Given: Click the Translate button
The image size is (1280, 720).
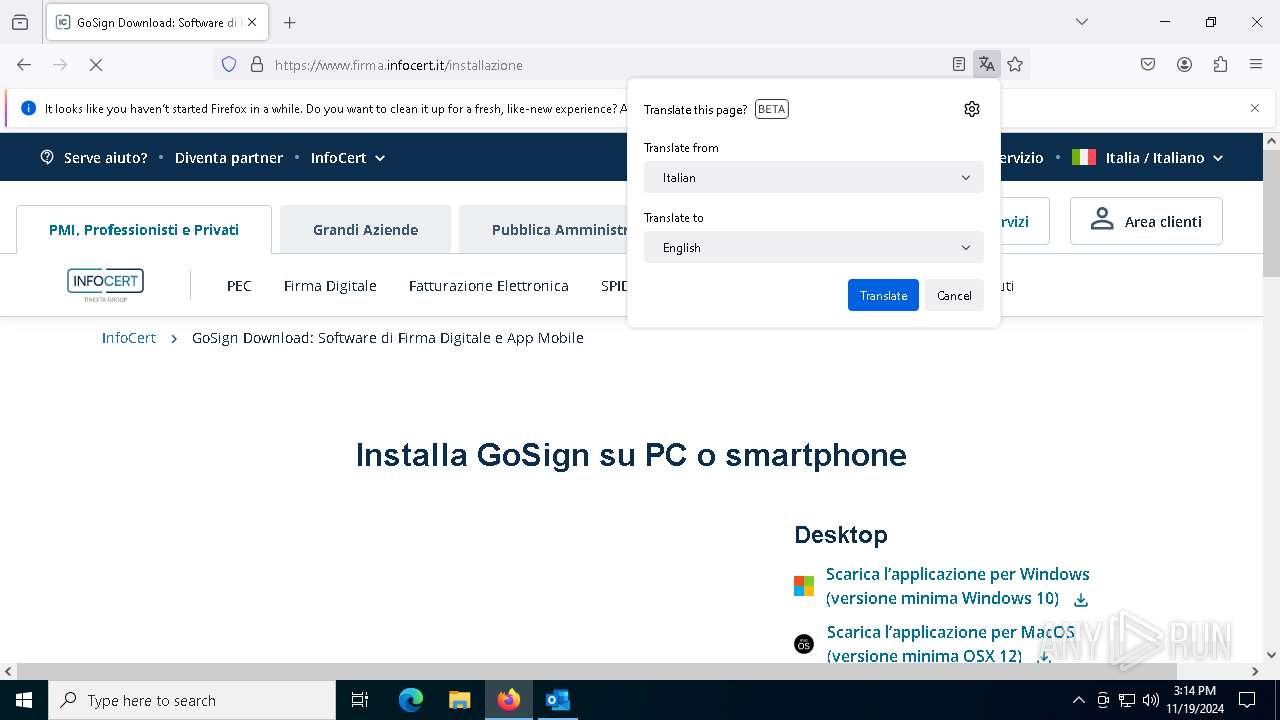Looking at the screenshot, I should (x=883, y=295).
